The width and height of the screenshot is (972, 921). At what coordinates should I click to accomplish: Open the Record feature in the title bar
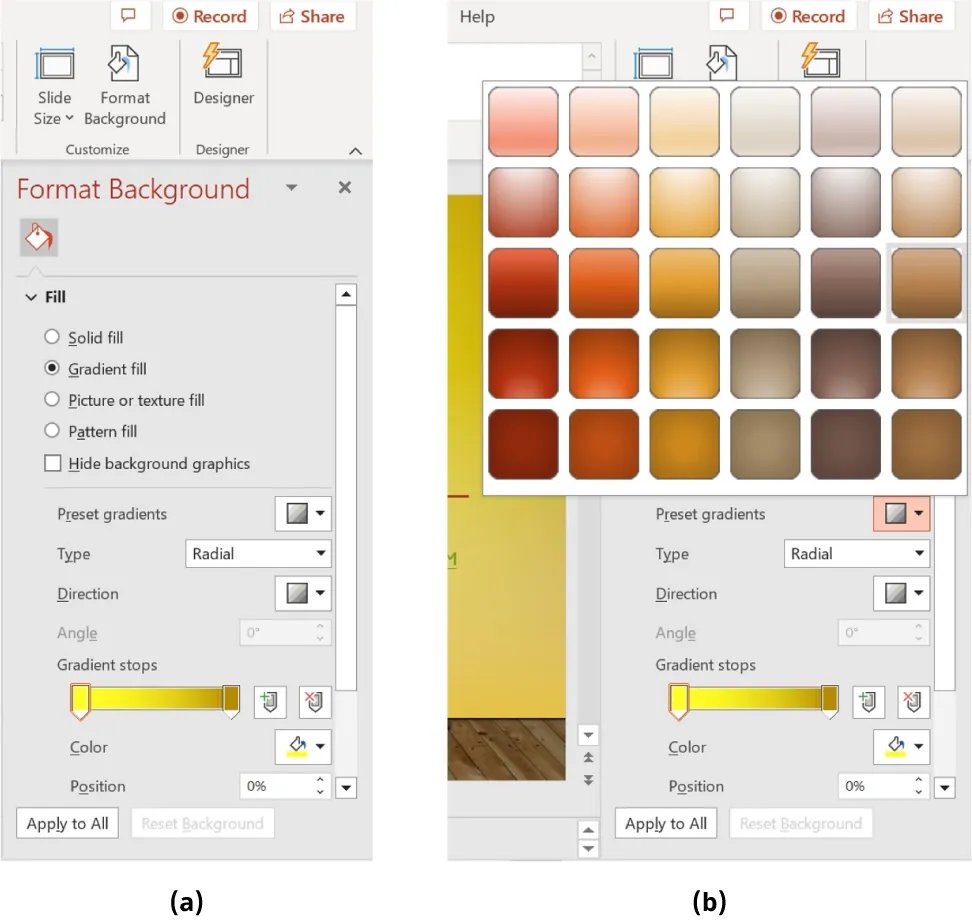pyautogui.click(x=209, y=16)
